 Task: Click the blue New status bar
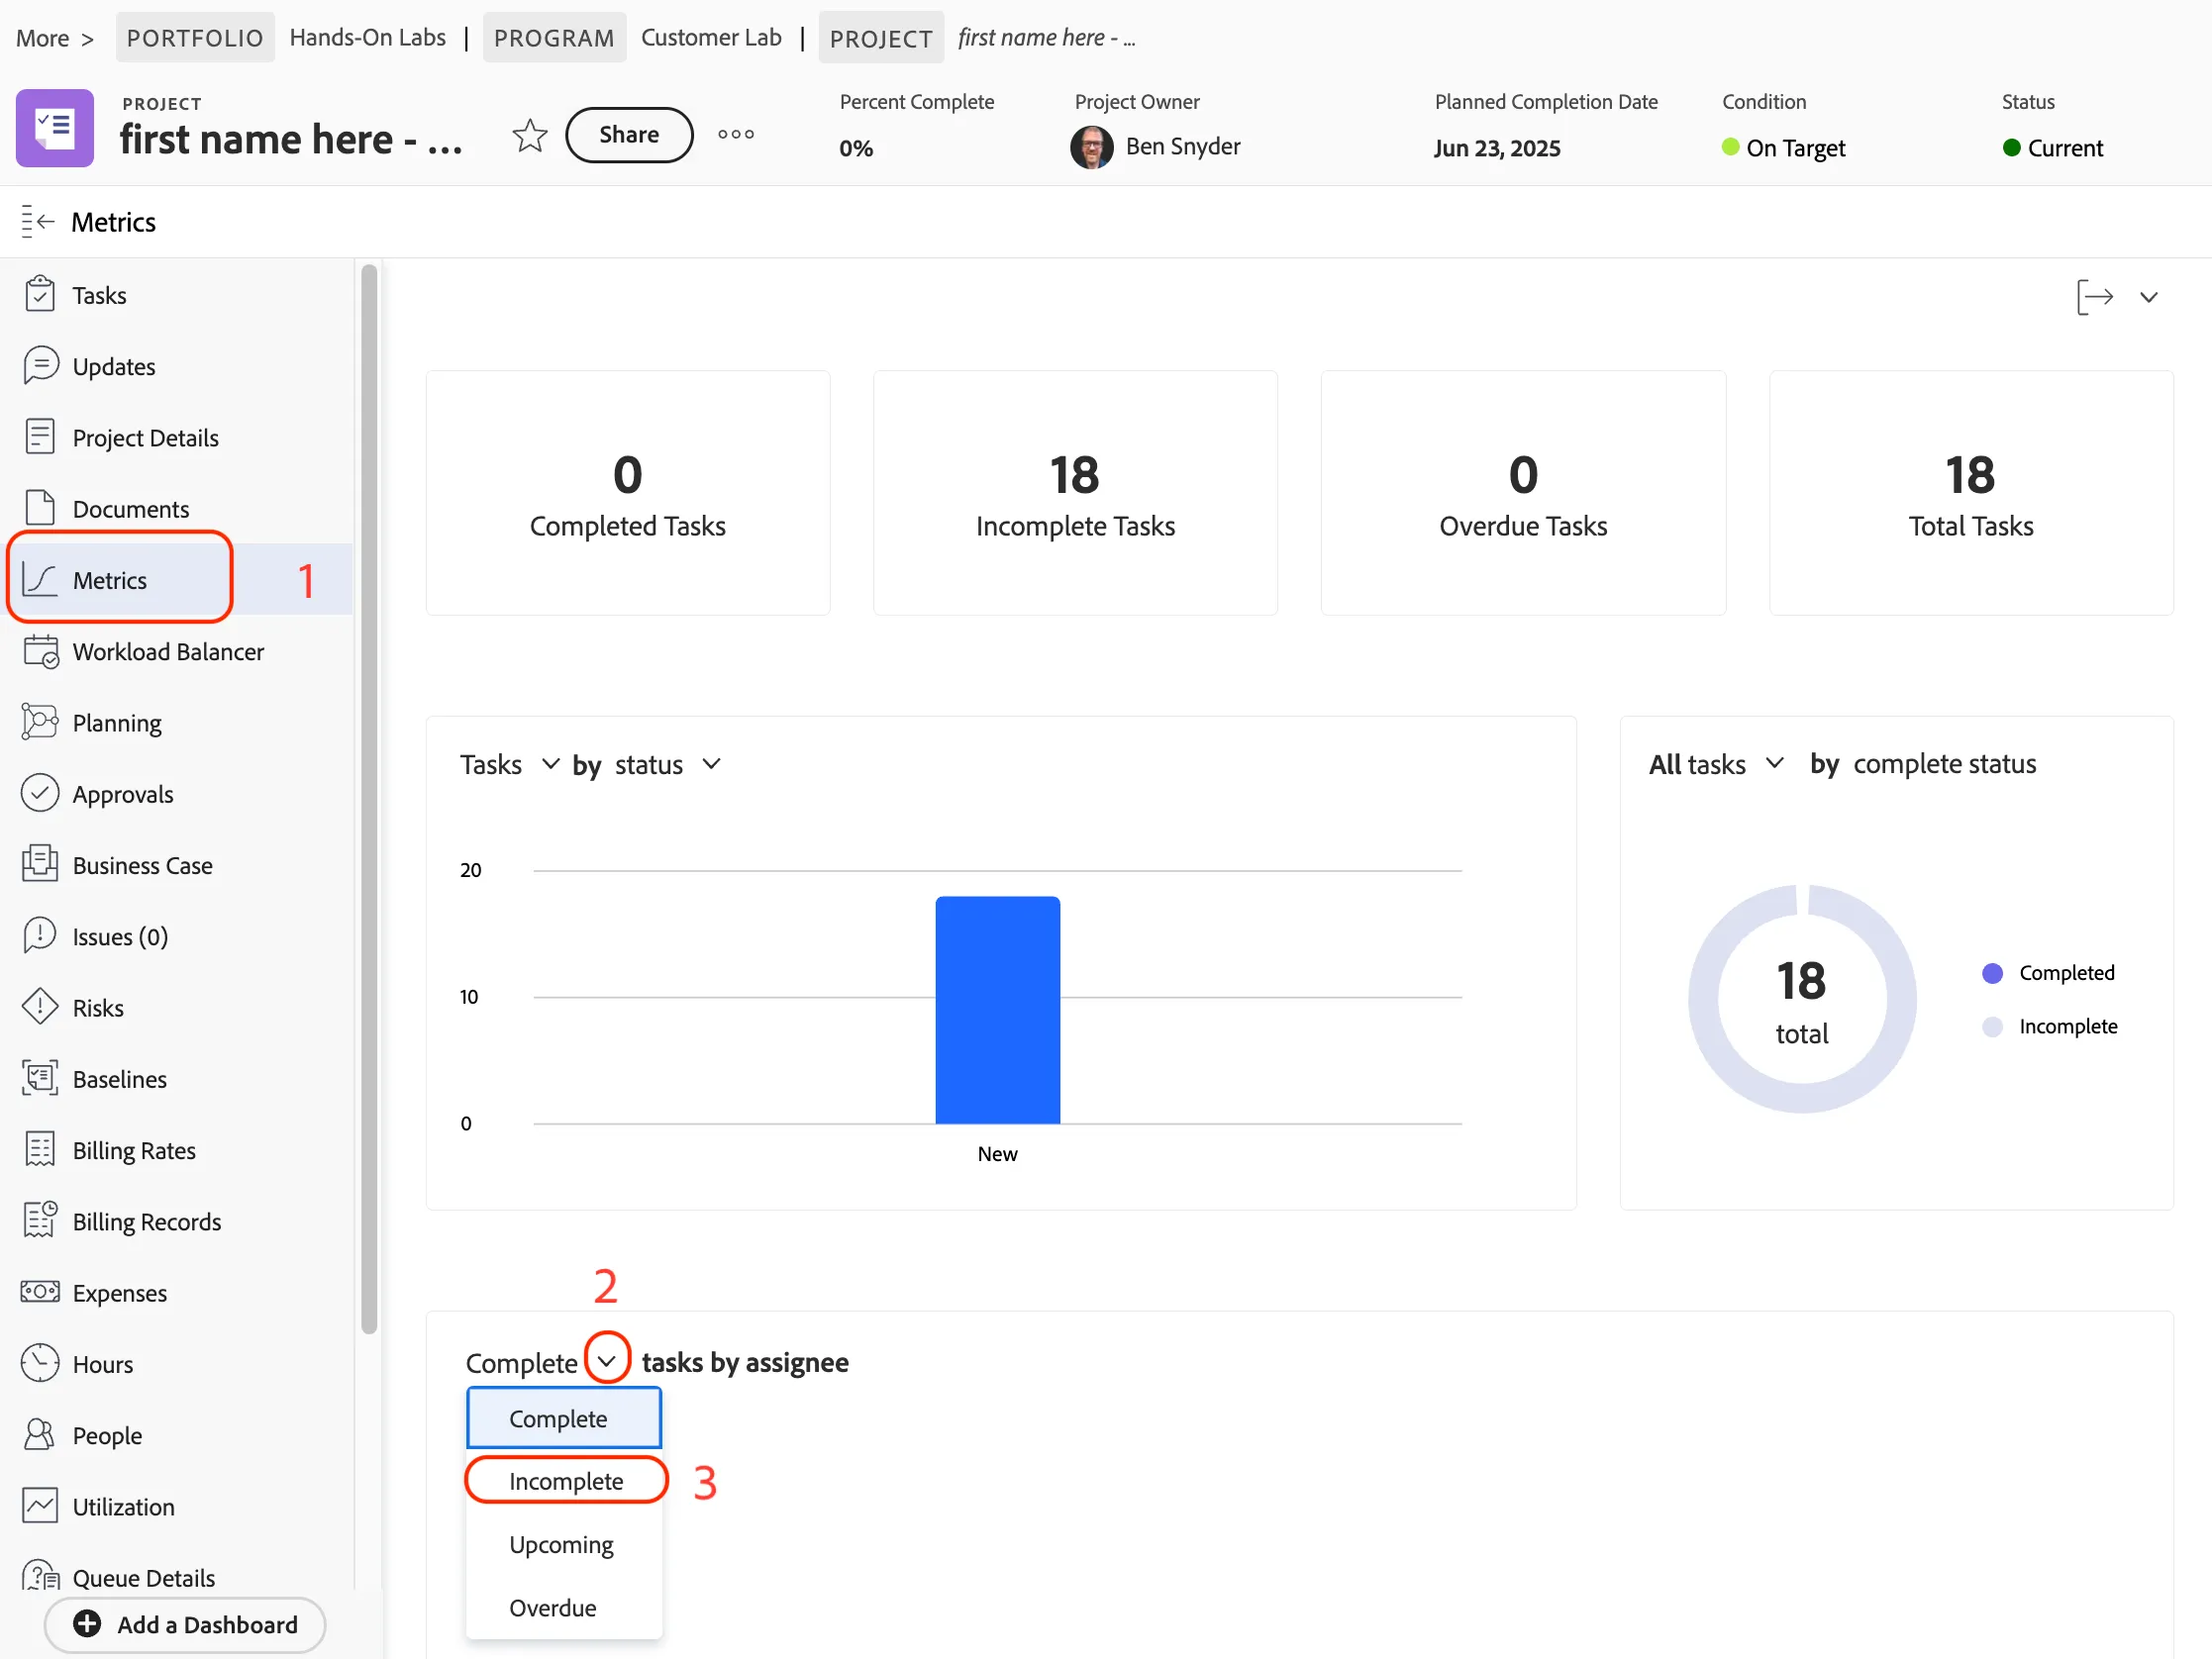[997, 1009]
